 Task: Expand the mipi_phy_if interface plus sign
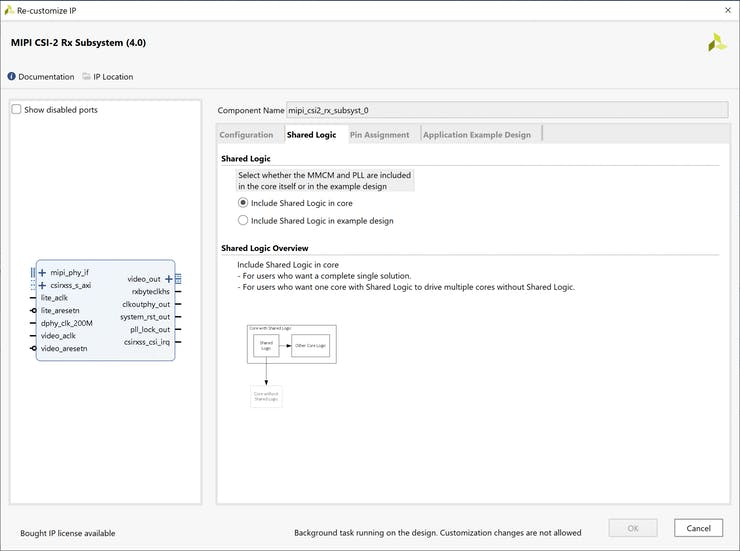tap(42, 272)
